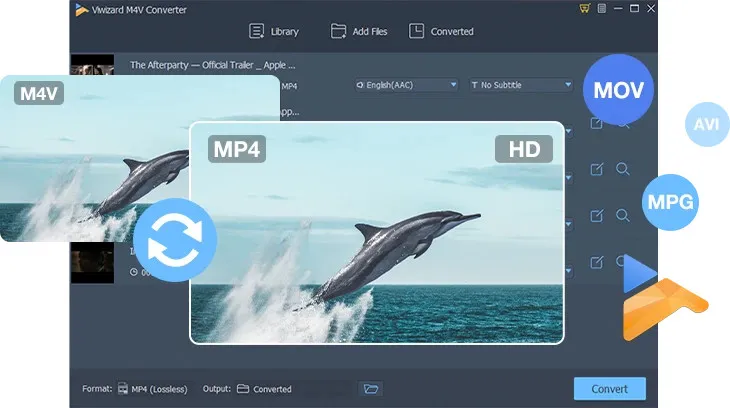
Task: Open the output folder browse icon
Action: point(371,388)
